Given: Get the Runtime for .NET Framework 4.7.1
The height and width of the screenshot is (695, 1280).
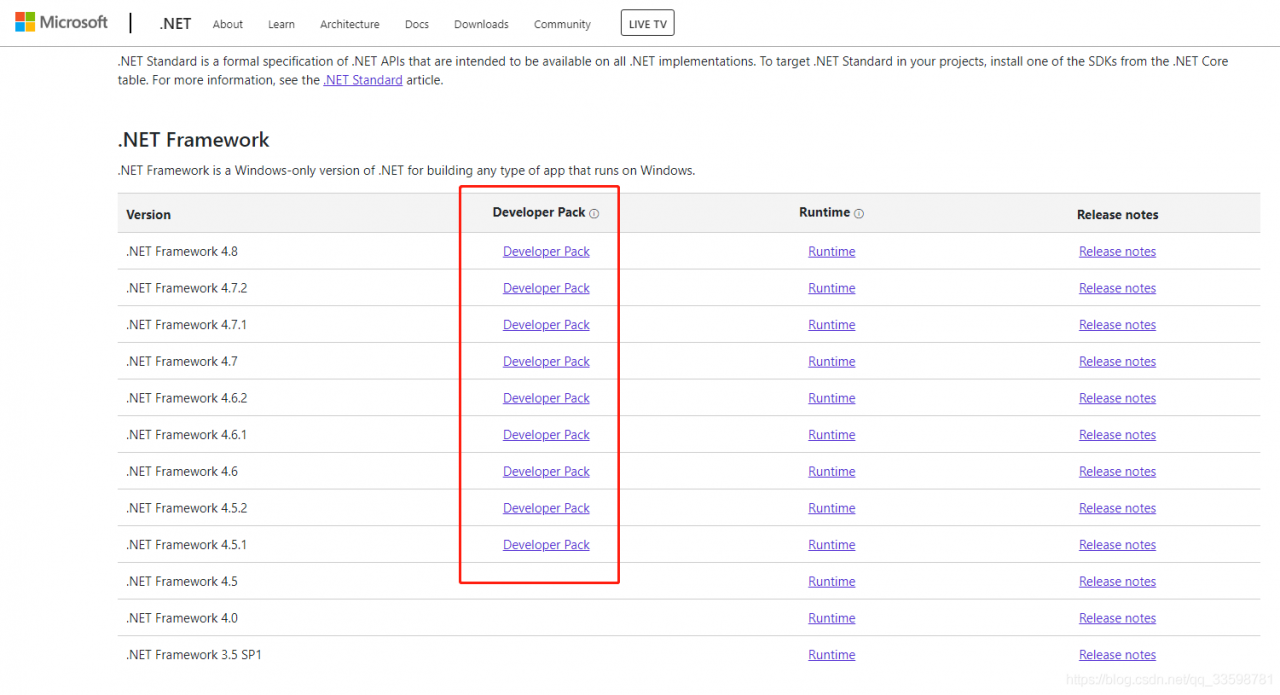Looking at the screenshot, I should (x=832, y=325).
